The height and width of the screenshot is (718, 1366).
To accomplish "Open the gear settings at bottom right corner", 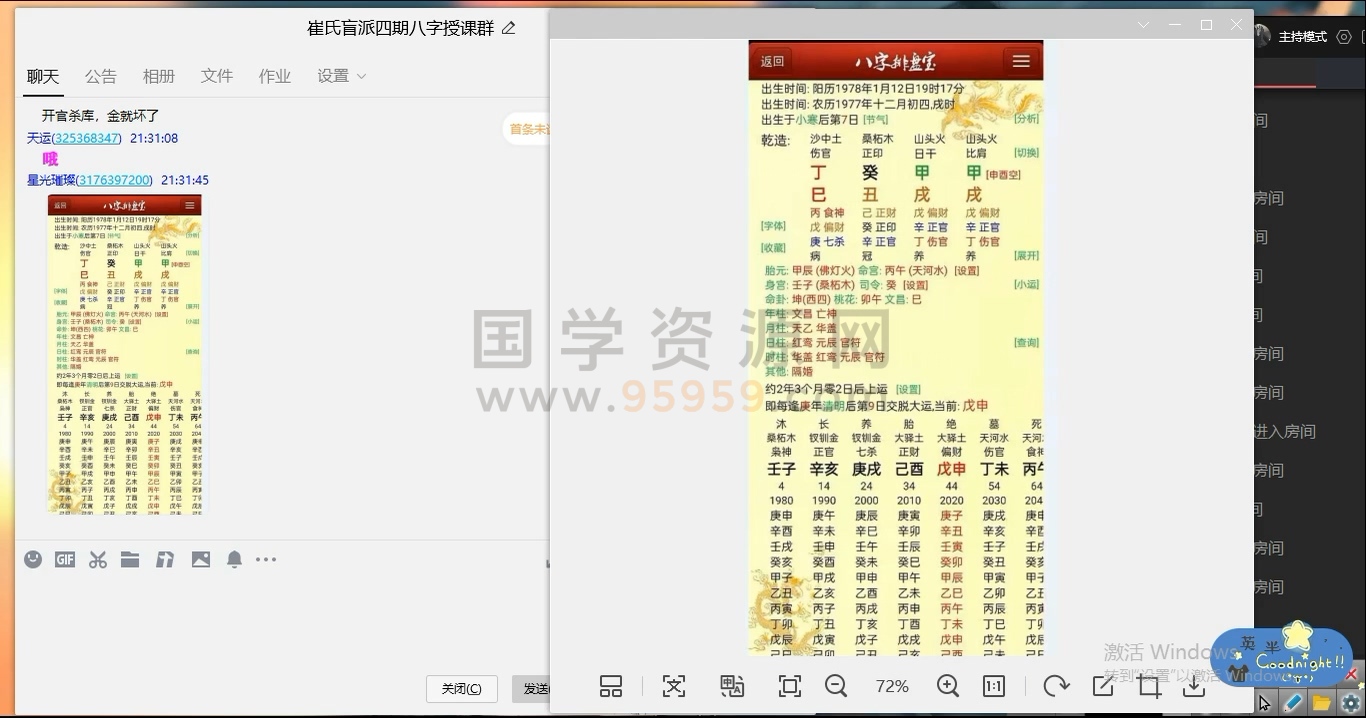I will pyautogui.click(x=1350, y=704).
